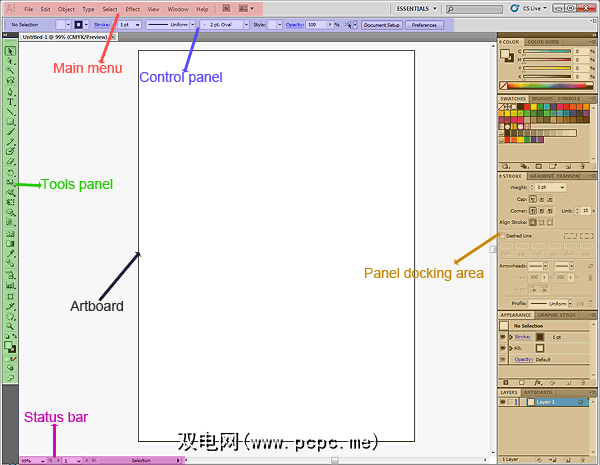
Task: Choose the Round Join corner option
Action: pyautogui.click(x=541, y=211)
